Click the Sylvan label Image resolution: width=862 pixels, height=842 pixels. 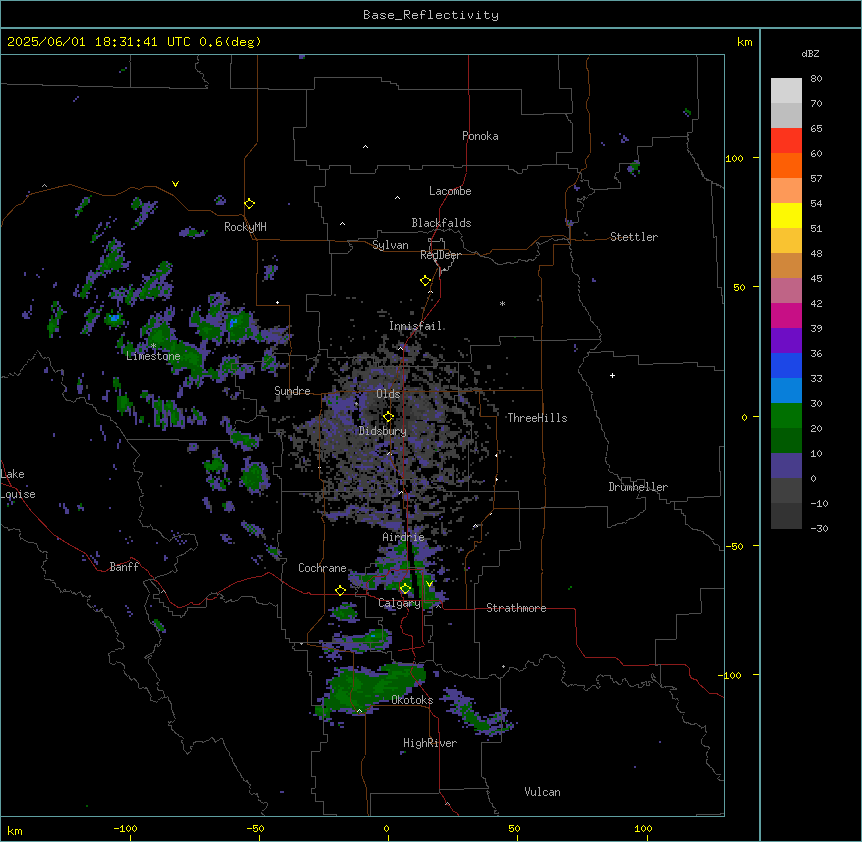(x=390, y=245)
